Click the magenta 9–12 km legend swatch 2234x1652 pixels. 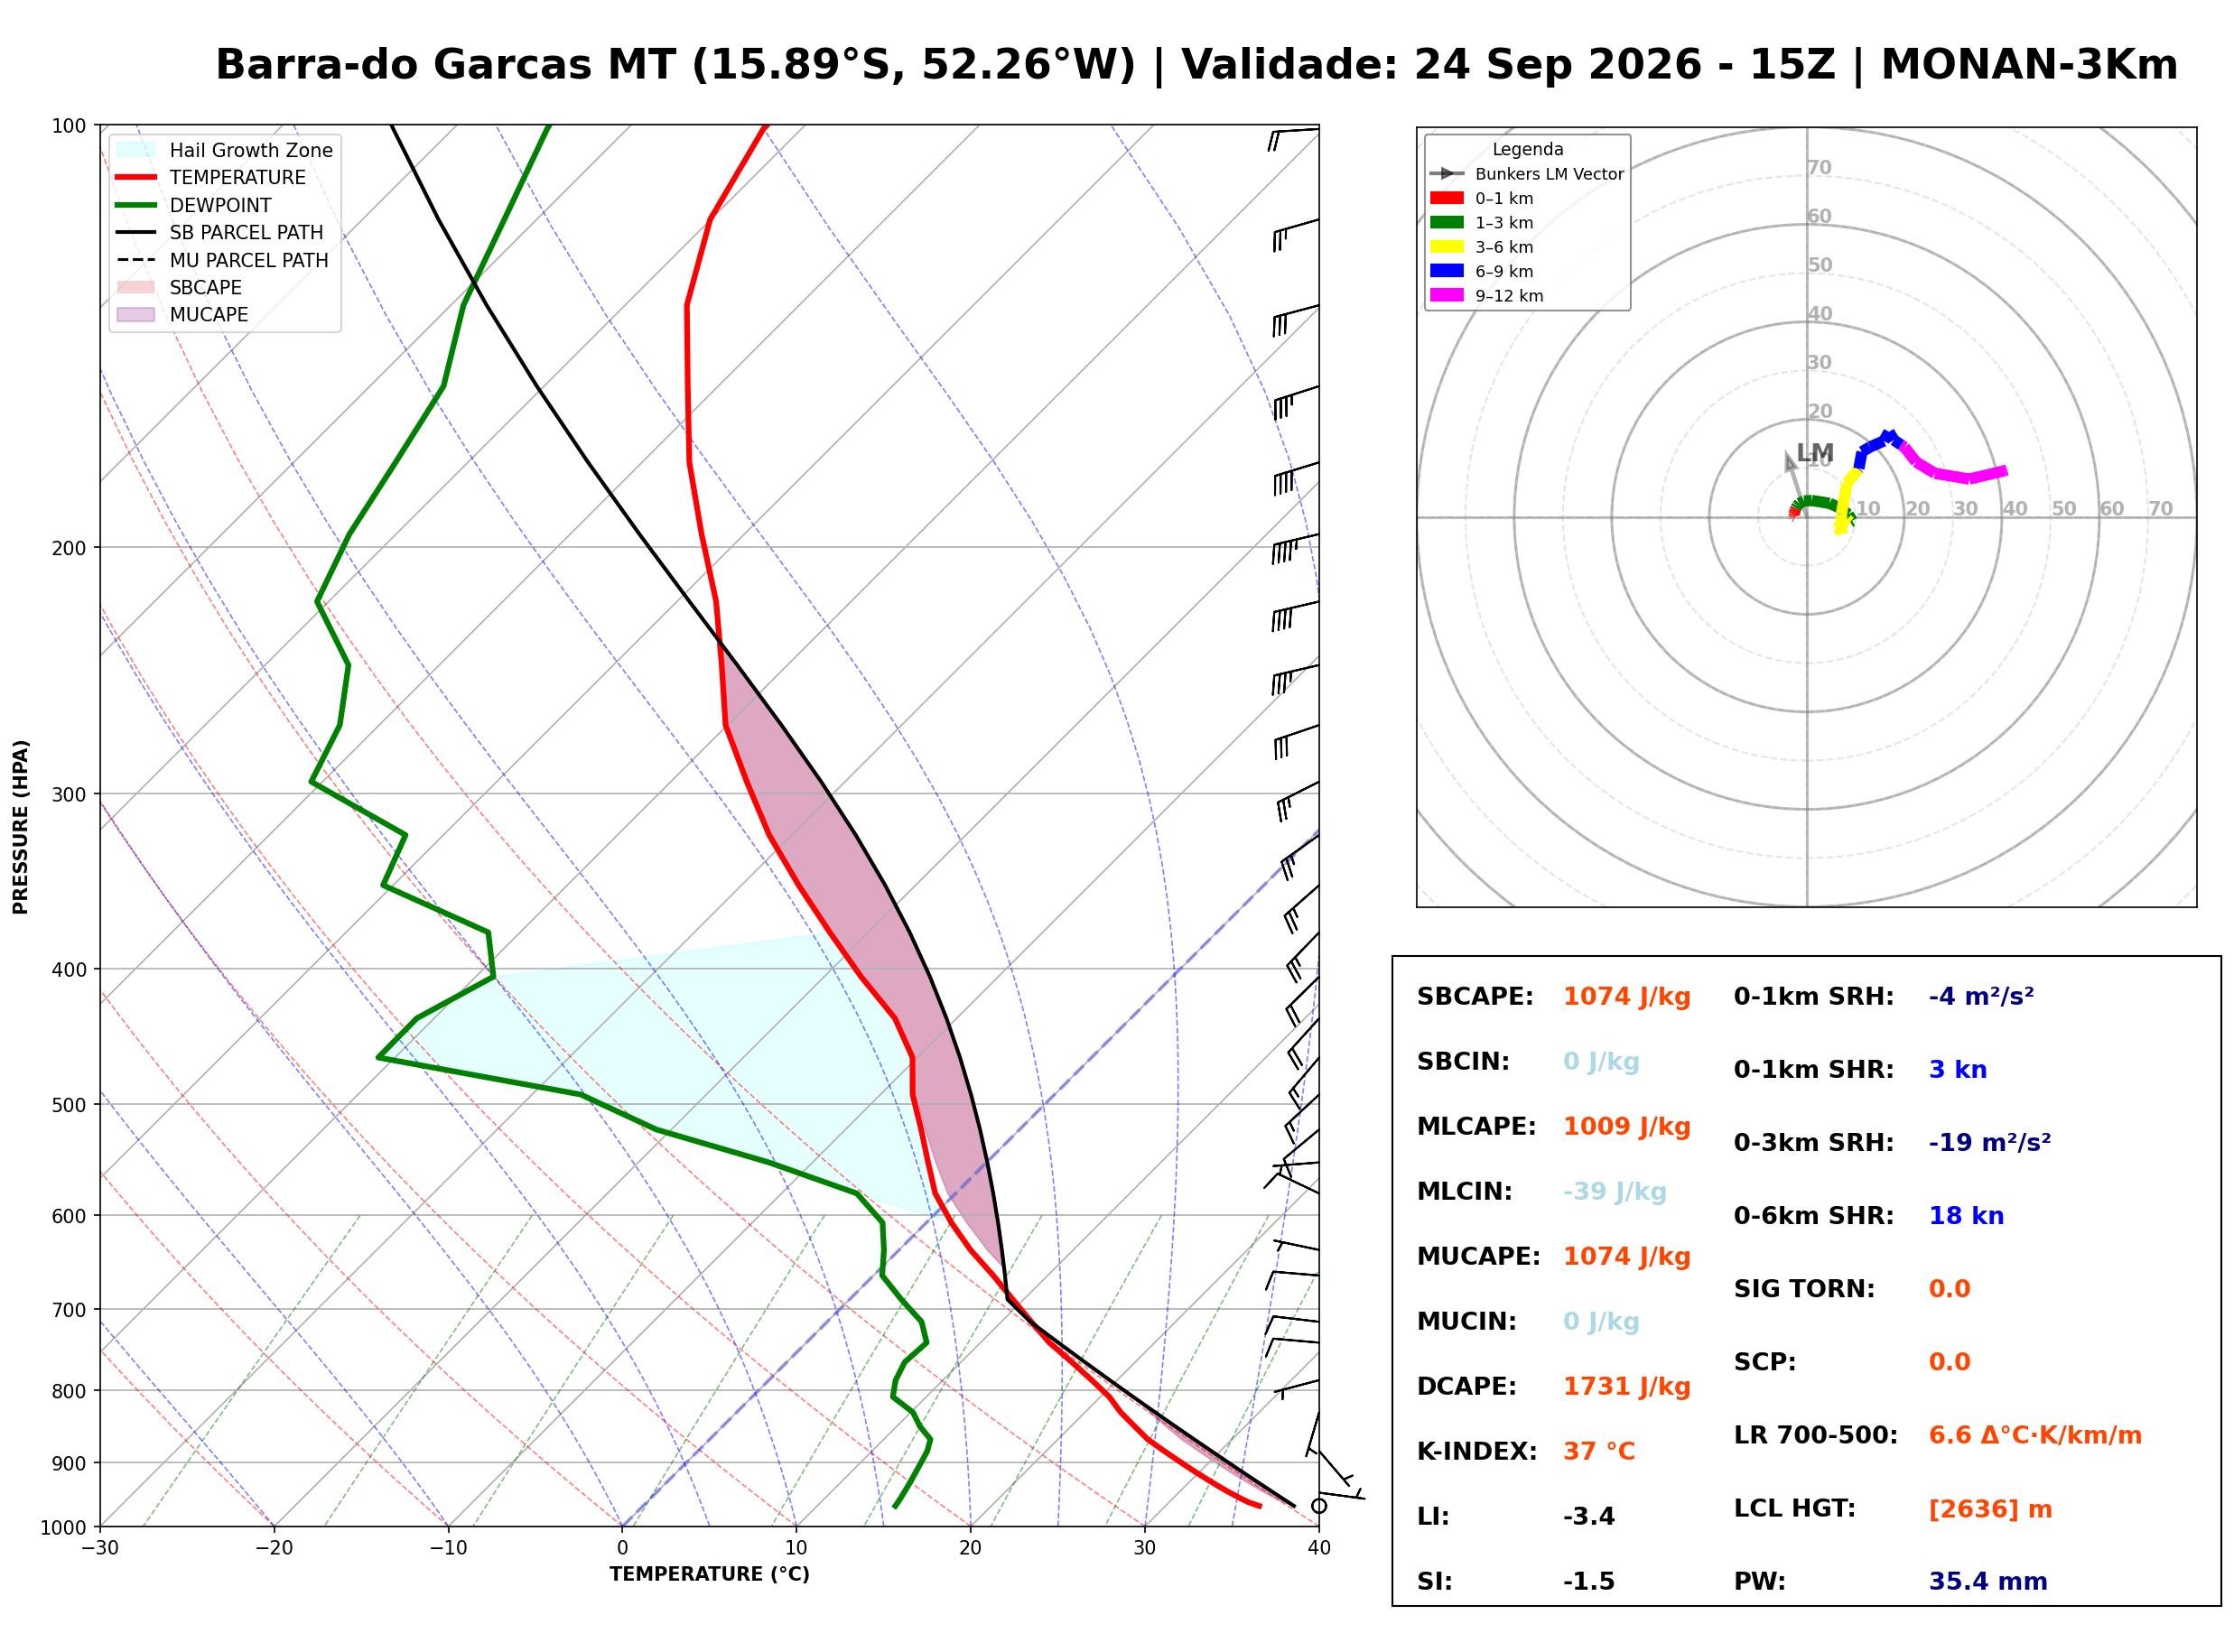point(1447,295)
